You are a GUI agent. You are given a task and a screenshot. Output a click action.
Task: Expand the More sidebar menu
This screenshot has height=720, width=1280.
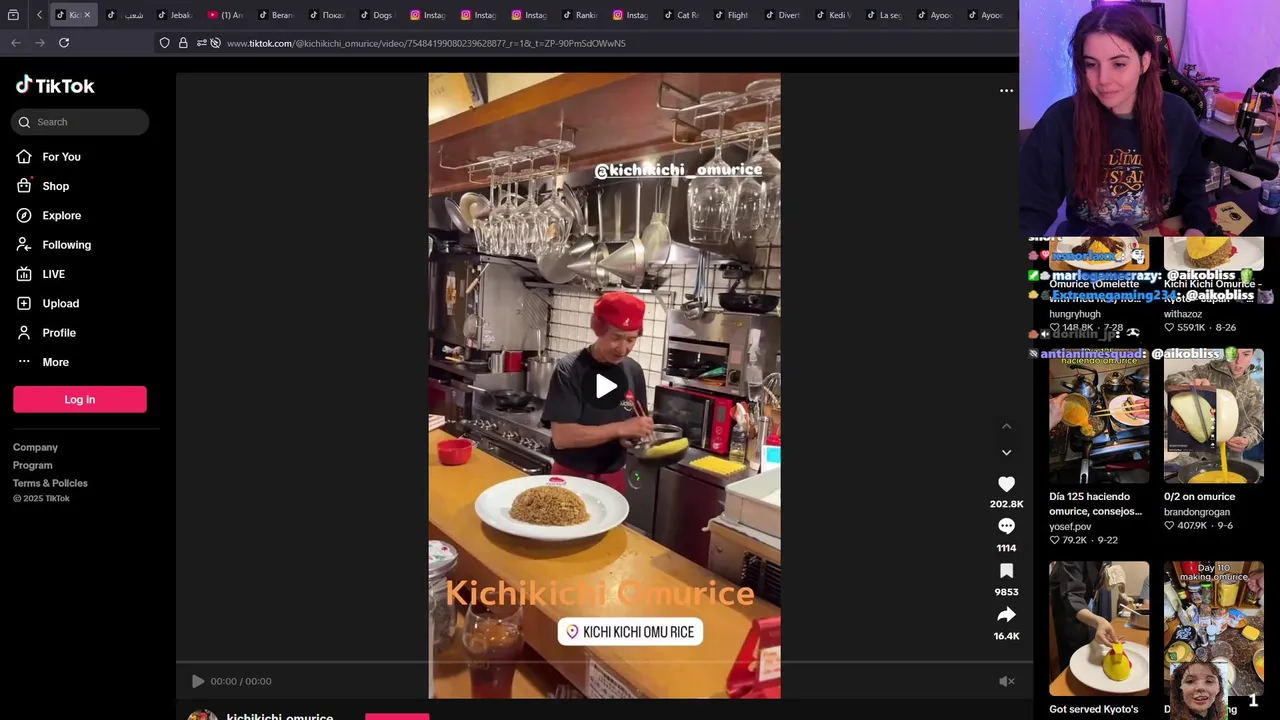(55, 362)
